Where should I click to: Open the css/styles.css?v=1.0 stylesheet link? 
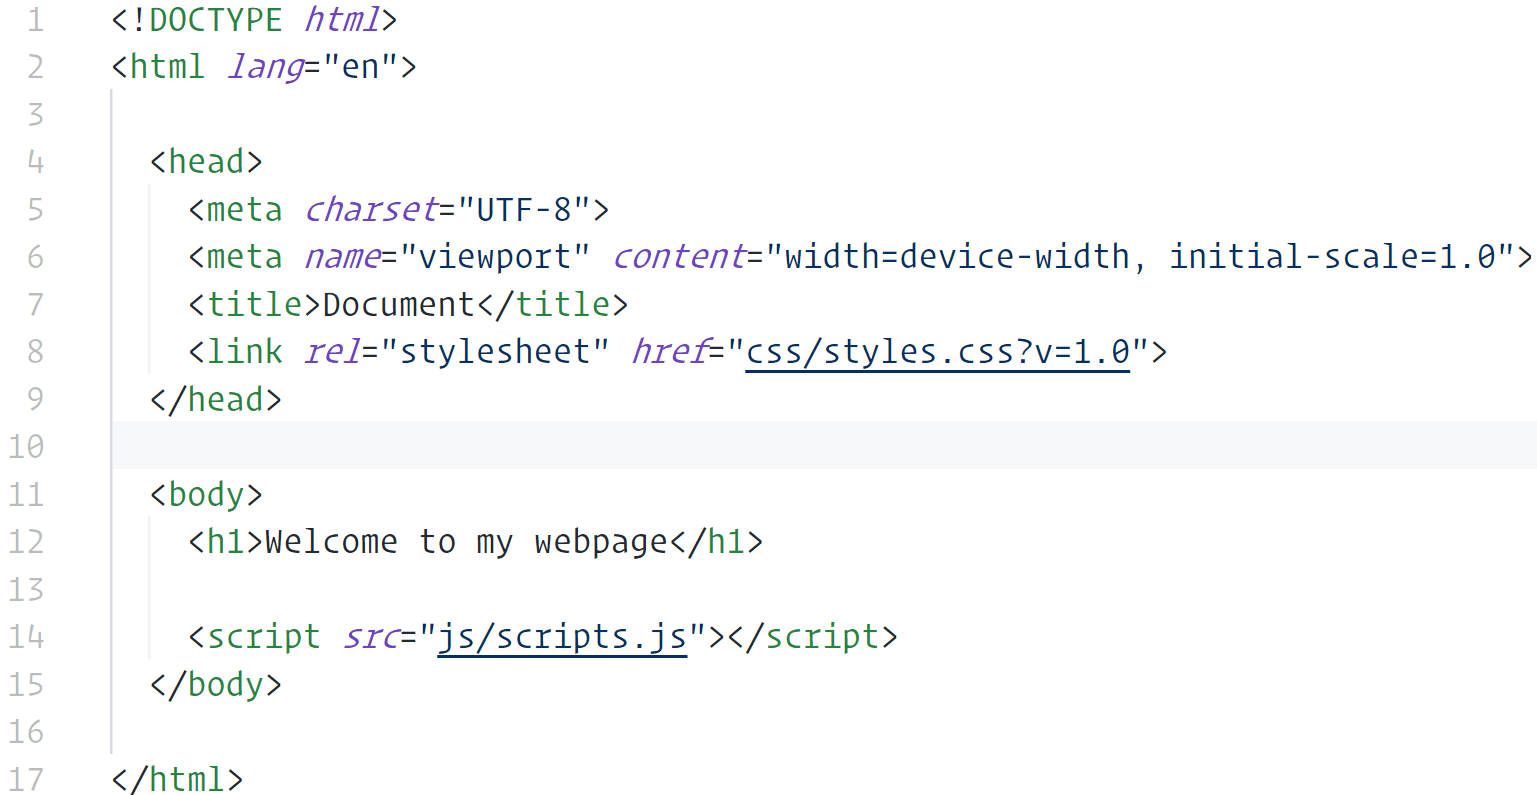tap(936, 352)
